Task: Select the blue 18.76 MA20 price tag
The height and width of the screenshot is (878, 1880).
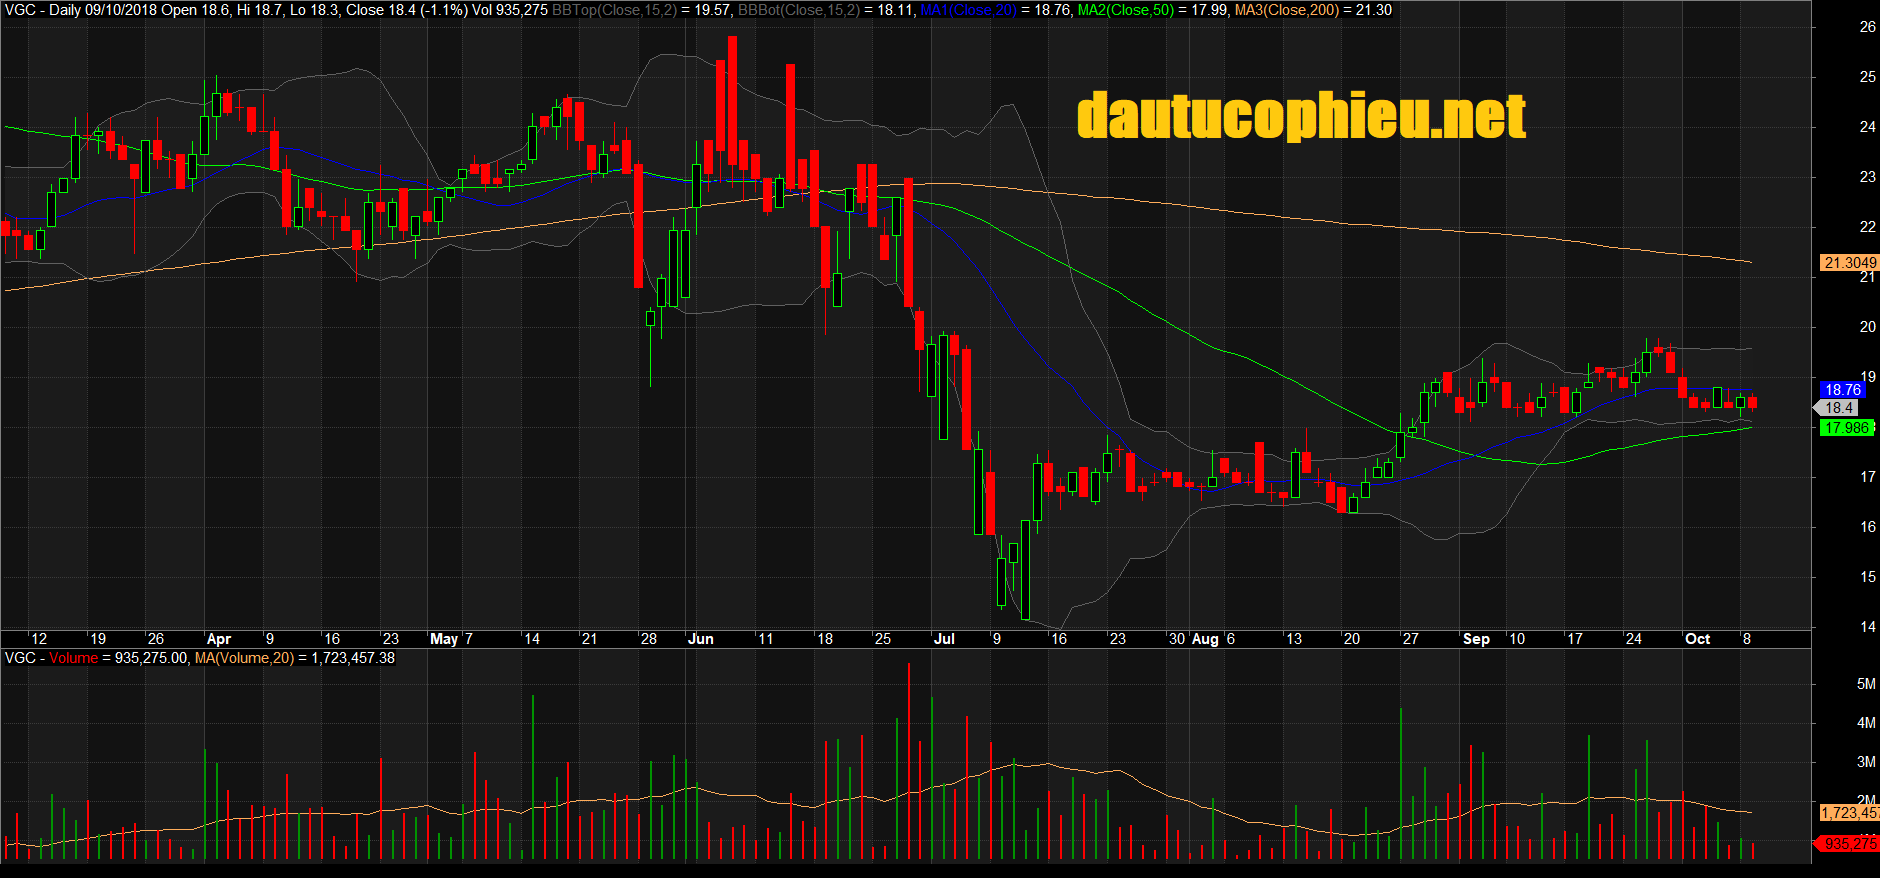Action: pyautogui.click(x=1842, y=390)
